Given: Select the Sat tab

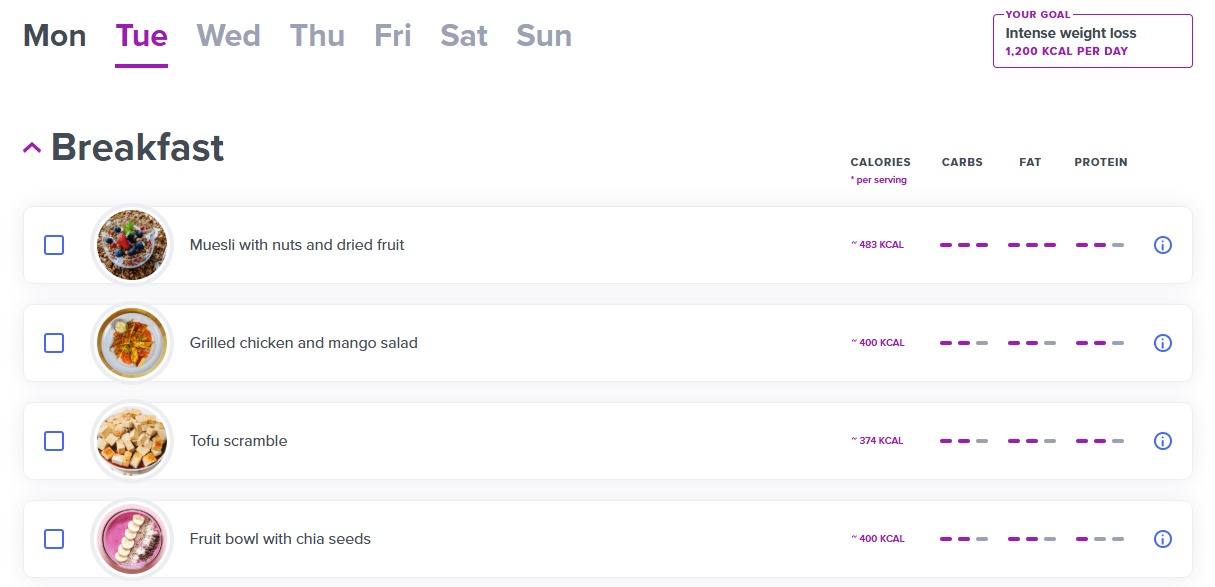Looking at the screenshot, I should [464, 36].
